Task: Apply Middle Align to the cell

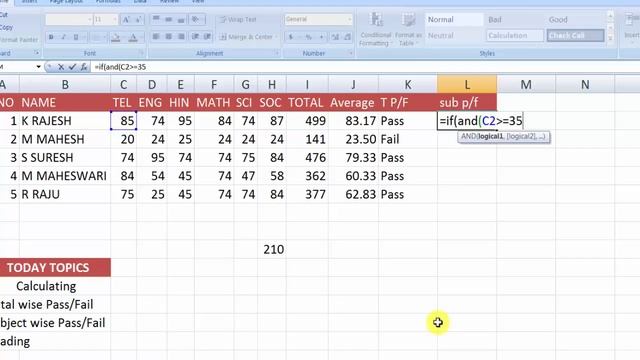Action: (x=169, y=19)
